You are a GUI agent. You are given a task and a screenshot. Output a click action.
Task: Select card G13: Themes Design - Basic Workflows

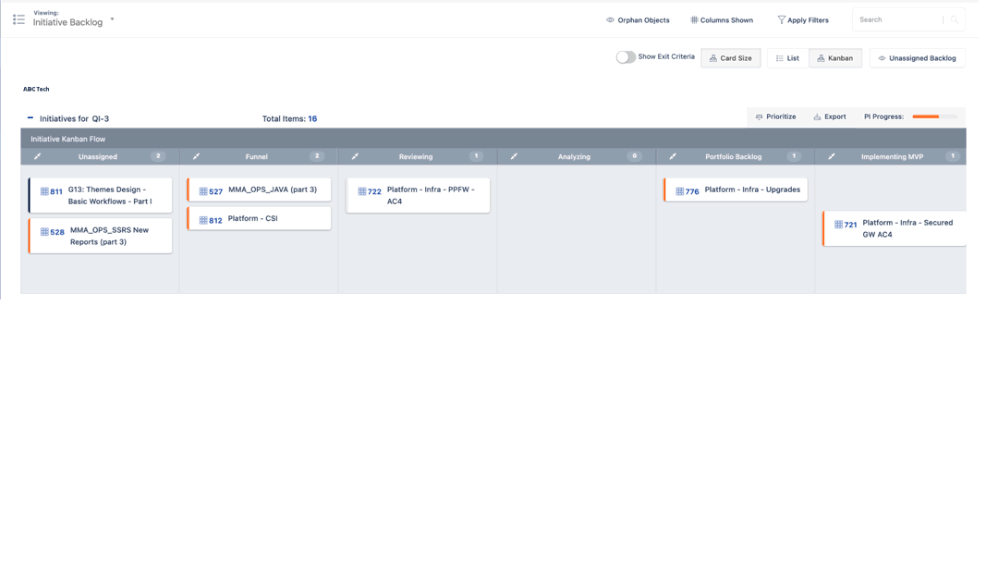click(101, 195)
